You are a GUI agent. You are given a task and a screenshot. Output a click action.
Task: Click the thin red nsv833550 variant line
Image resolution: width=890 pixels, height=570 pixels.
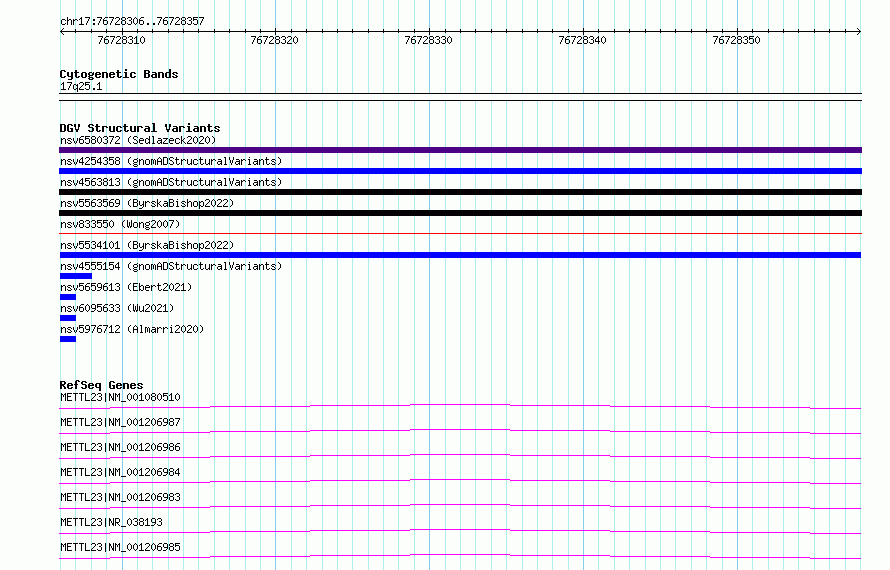click(460, 233)
